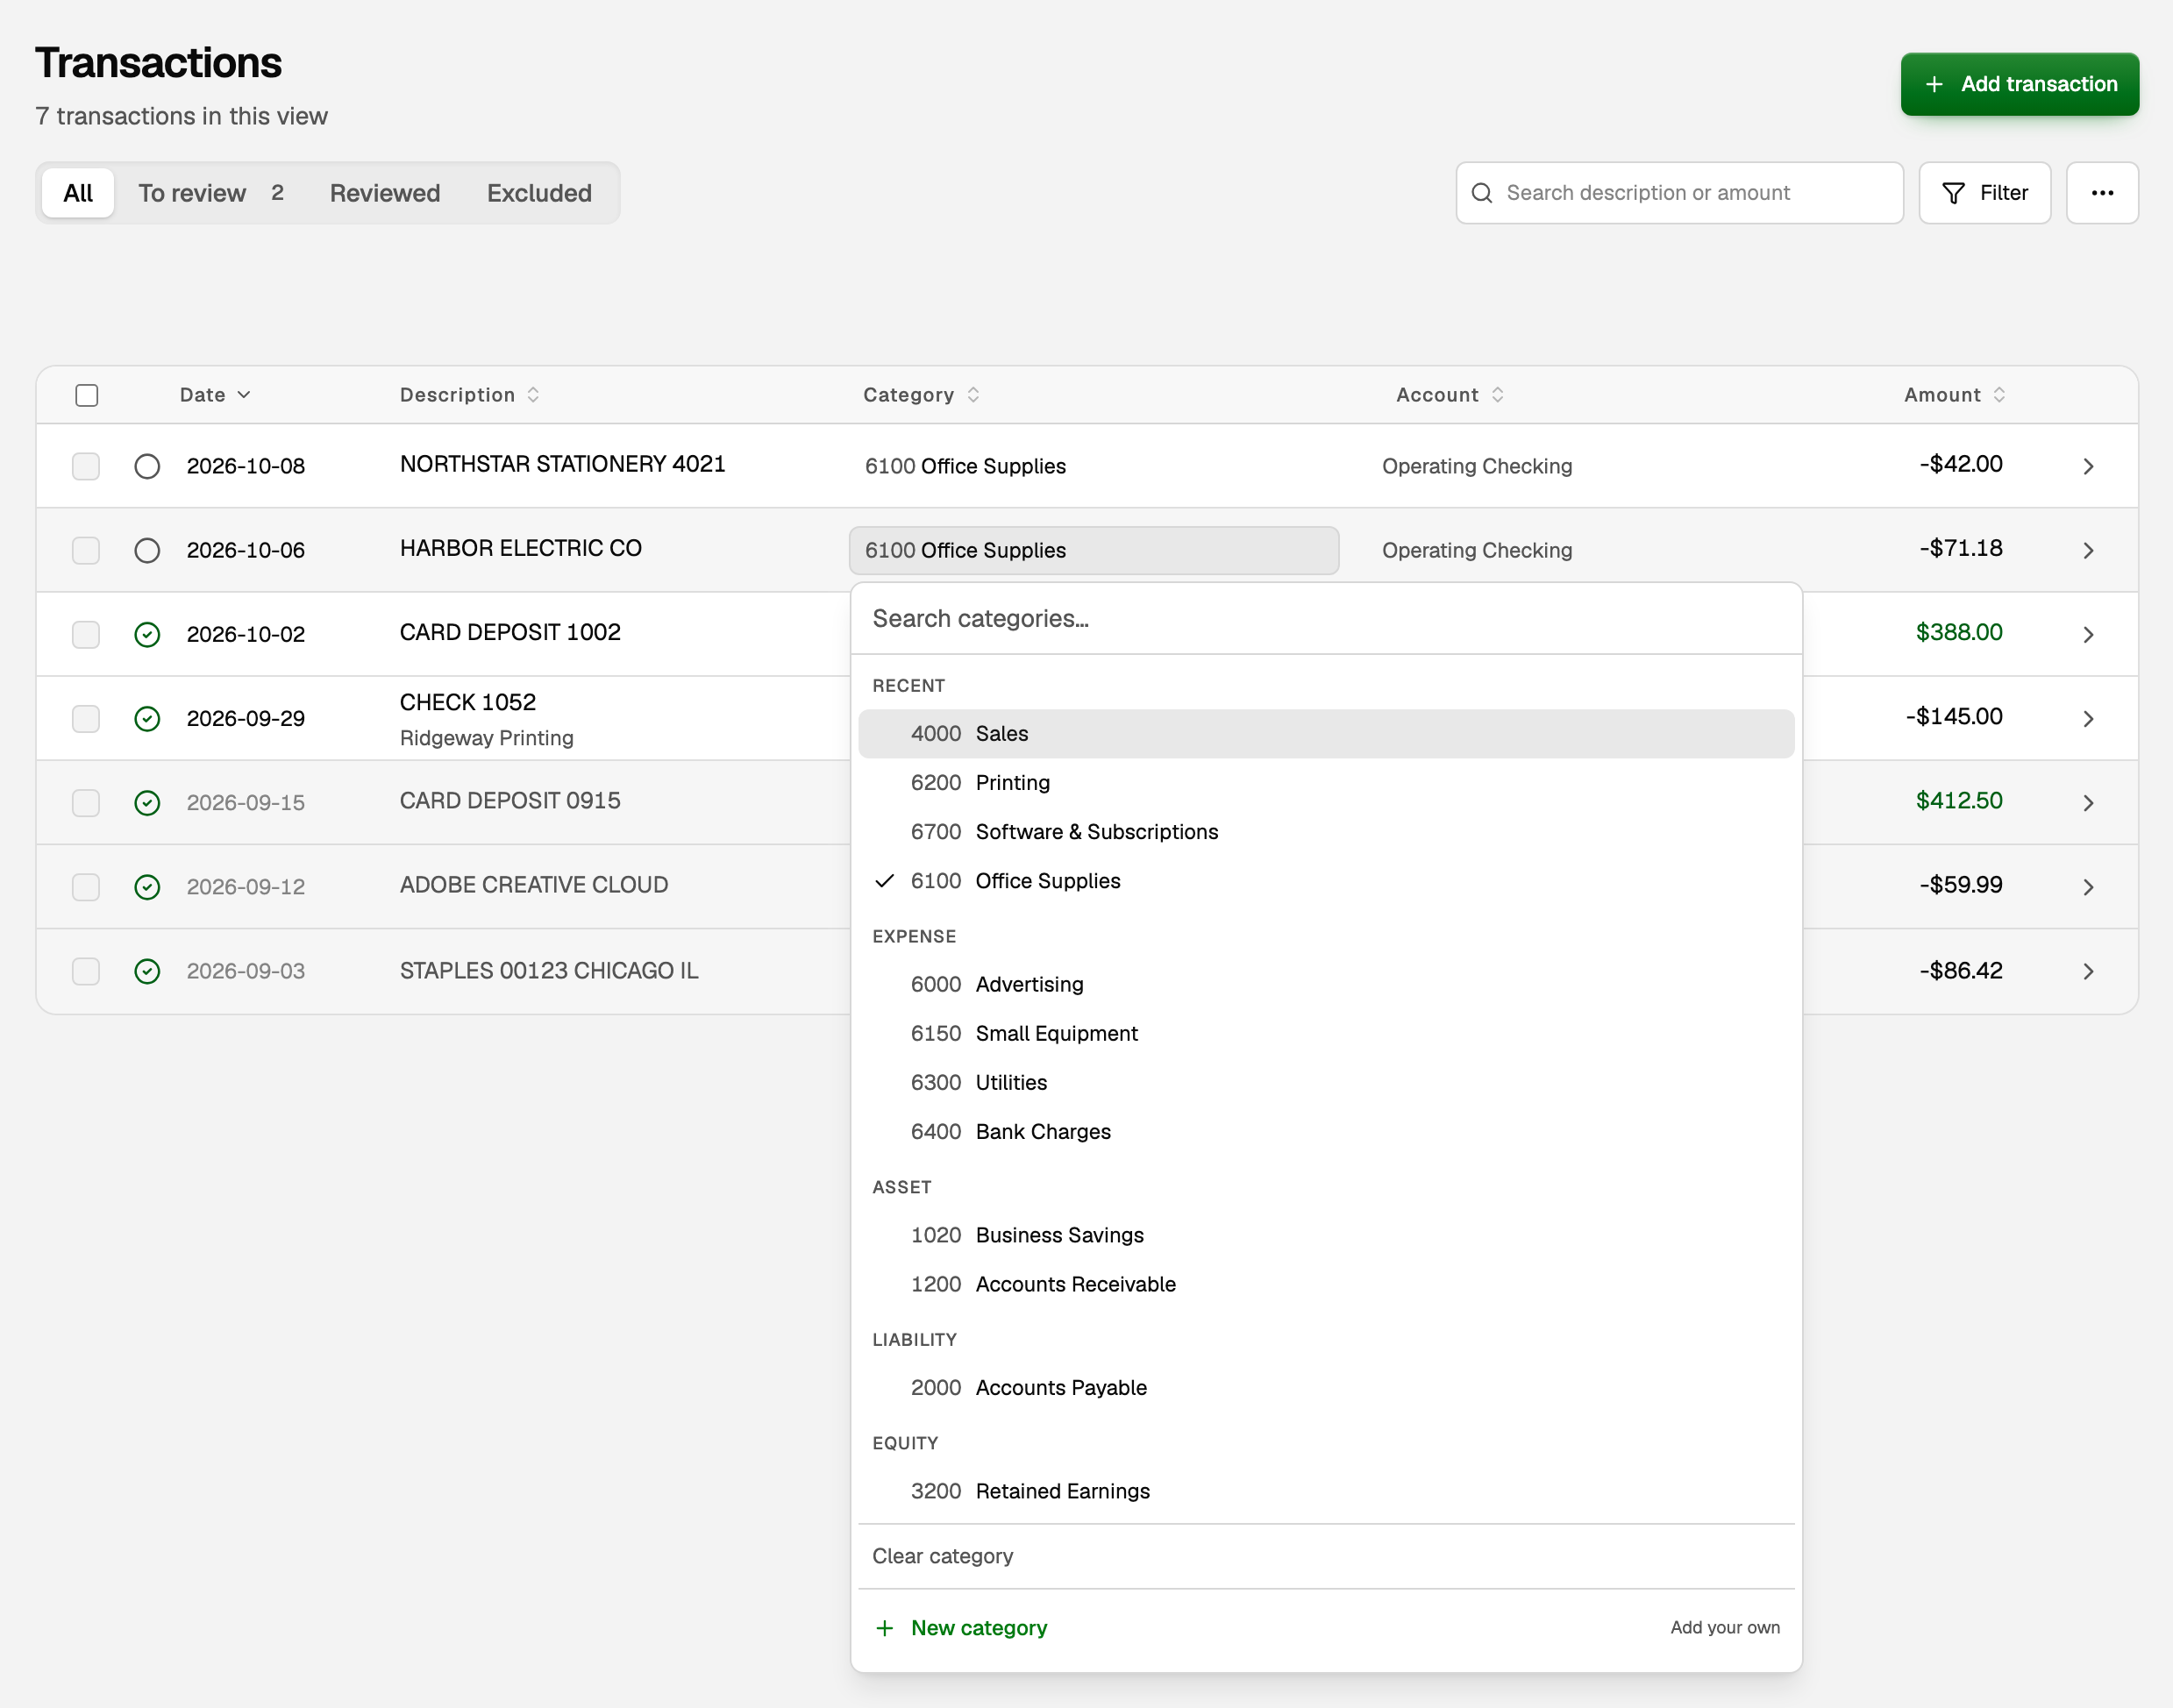The height and width of the screenshot is (1708, 2173).
Task: Choose 6400 Bank Charges category
Action: 1326,1132
